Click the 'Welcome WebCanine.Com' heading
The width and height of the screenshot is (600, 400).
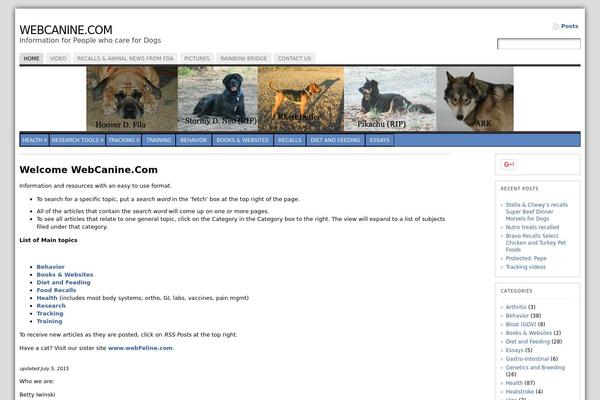point(88,170)
